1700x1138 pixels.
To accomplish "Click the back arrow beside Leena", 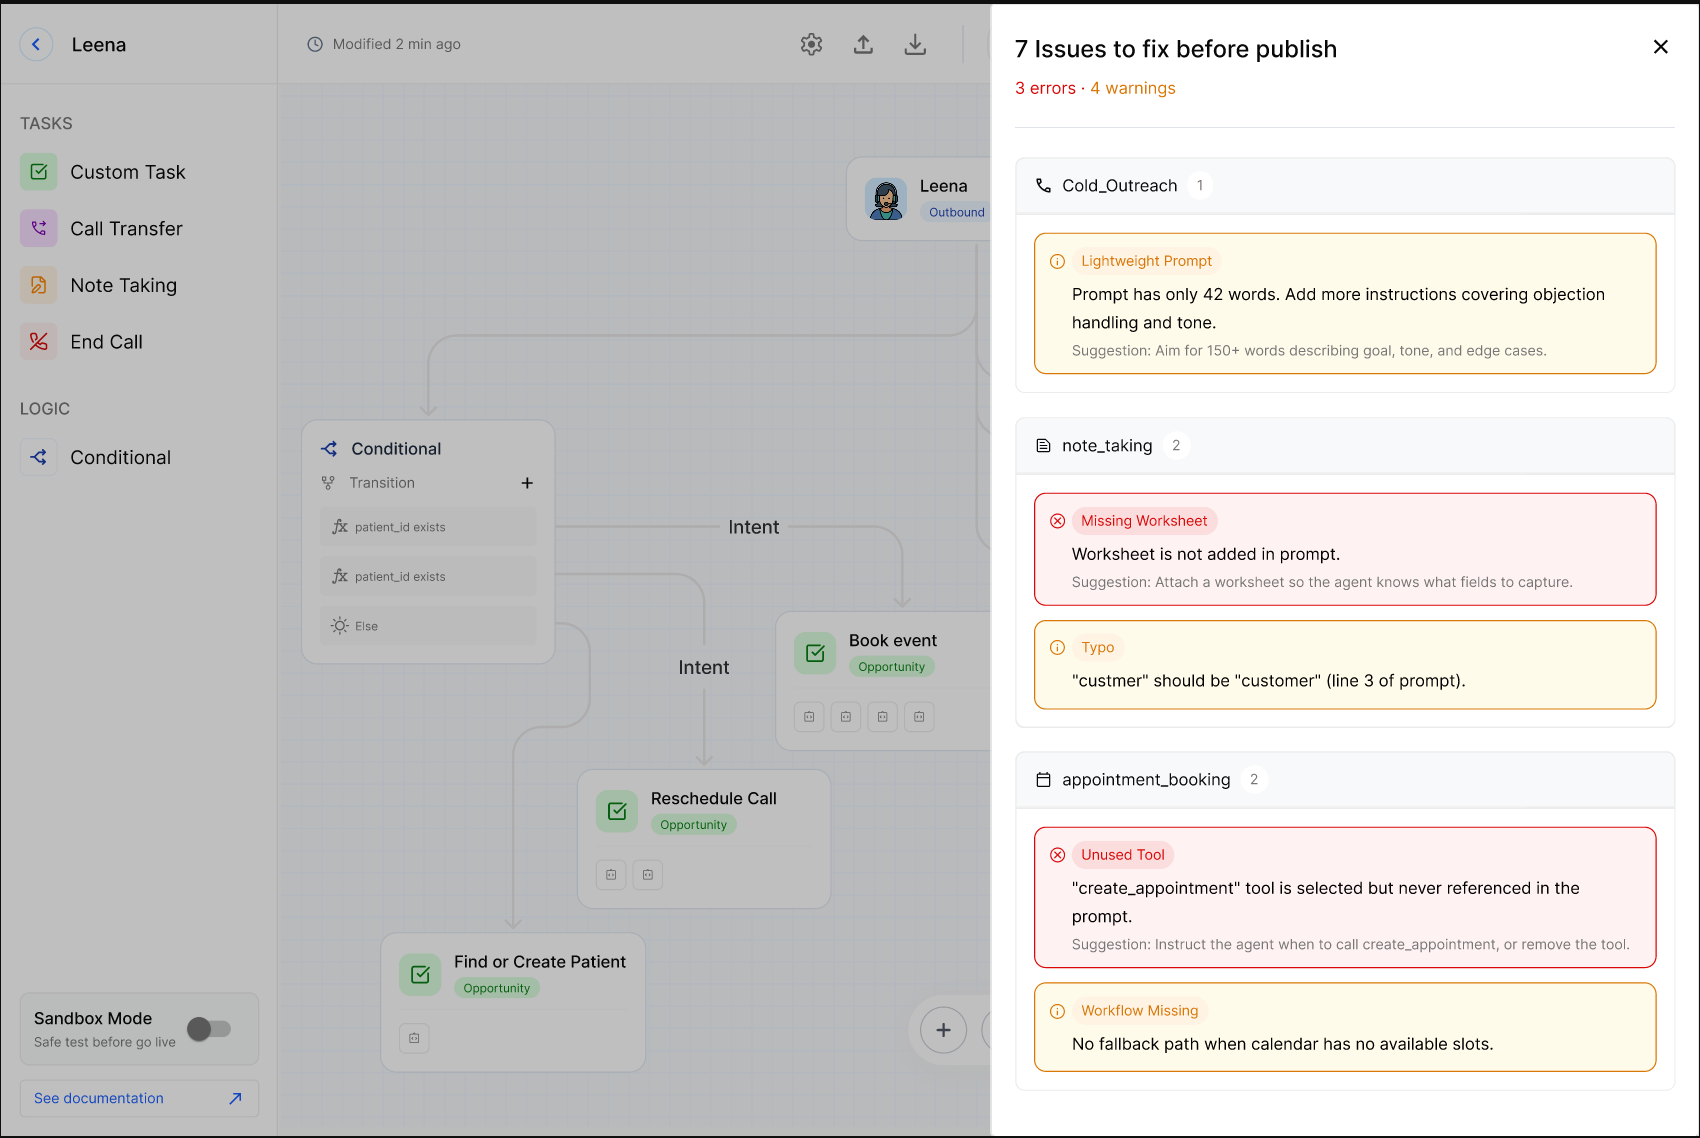I will tap(36, 44).
